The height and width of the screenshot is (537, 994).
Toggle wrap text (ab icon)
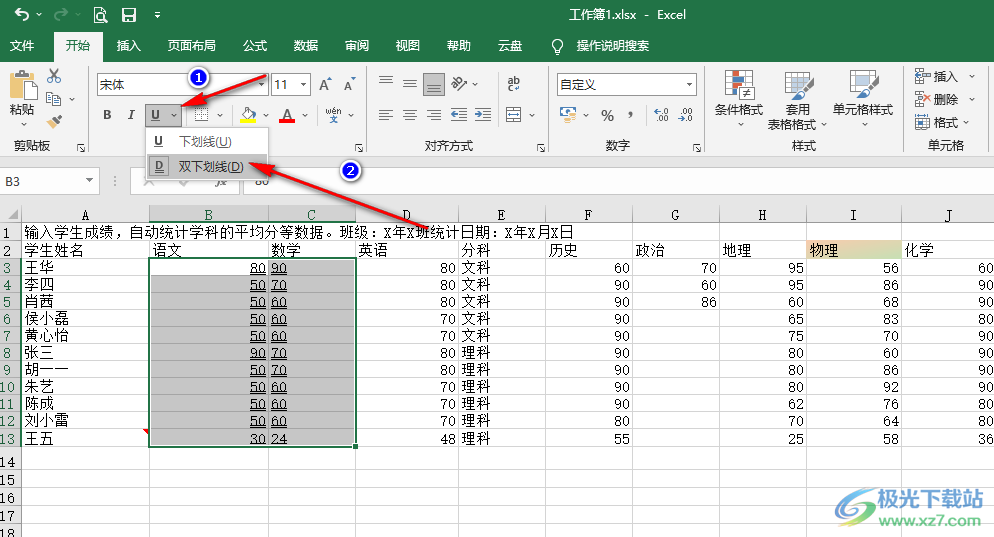[513, 83]
